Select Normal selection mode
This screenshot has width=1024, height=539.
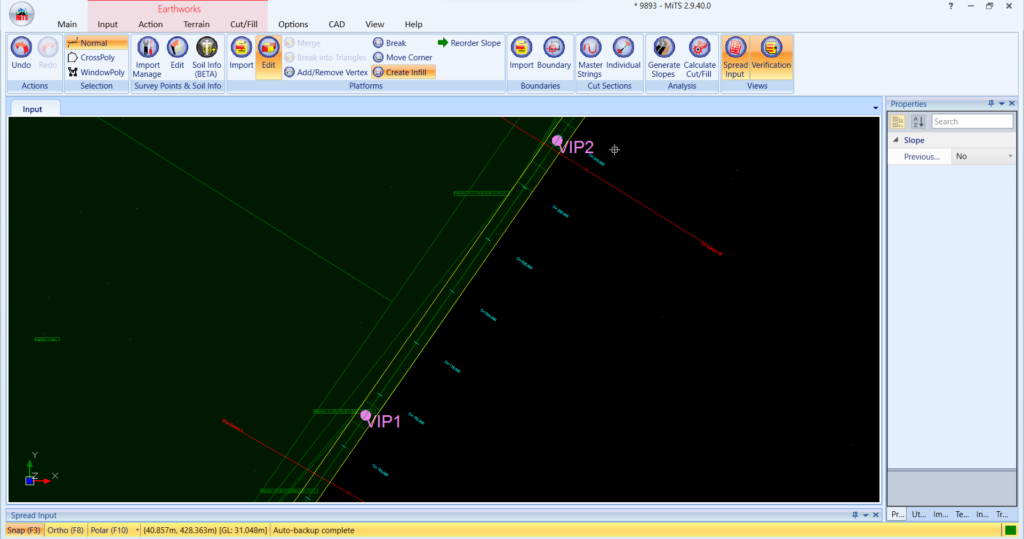click(x=96, y=43)
